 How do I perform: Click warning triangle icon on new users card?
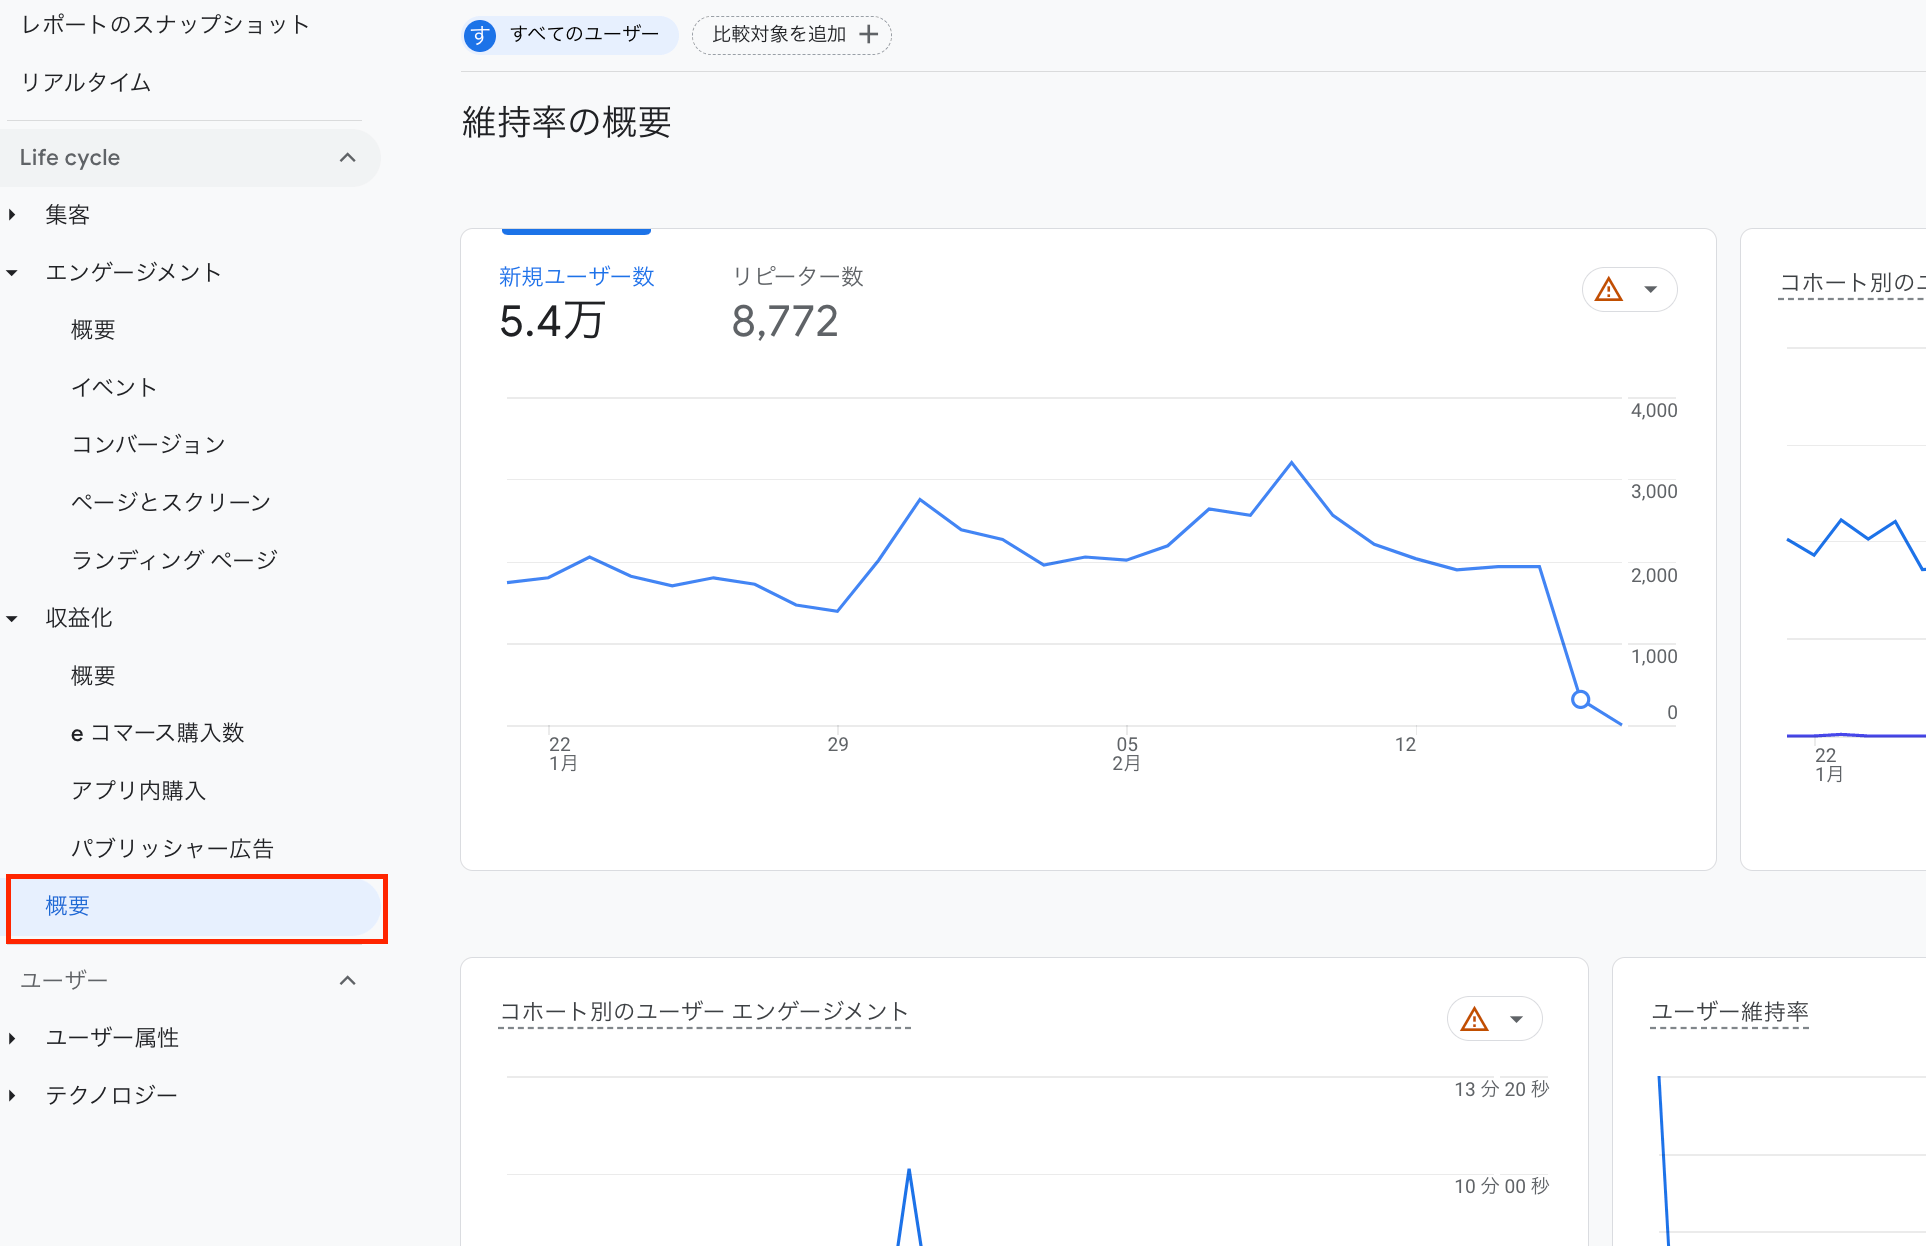coord(1608,290)
